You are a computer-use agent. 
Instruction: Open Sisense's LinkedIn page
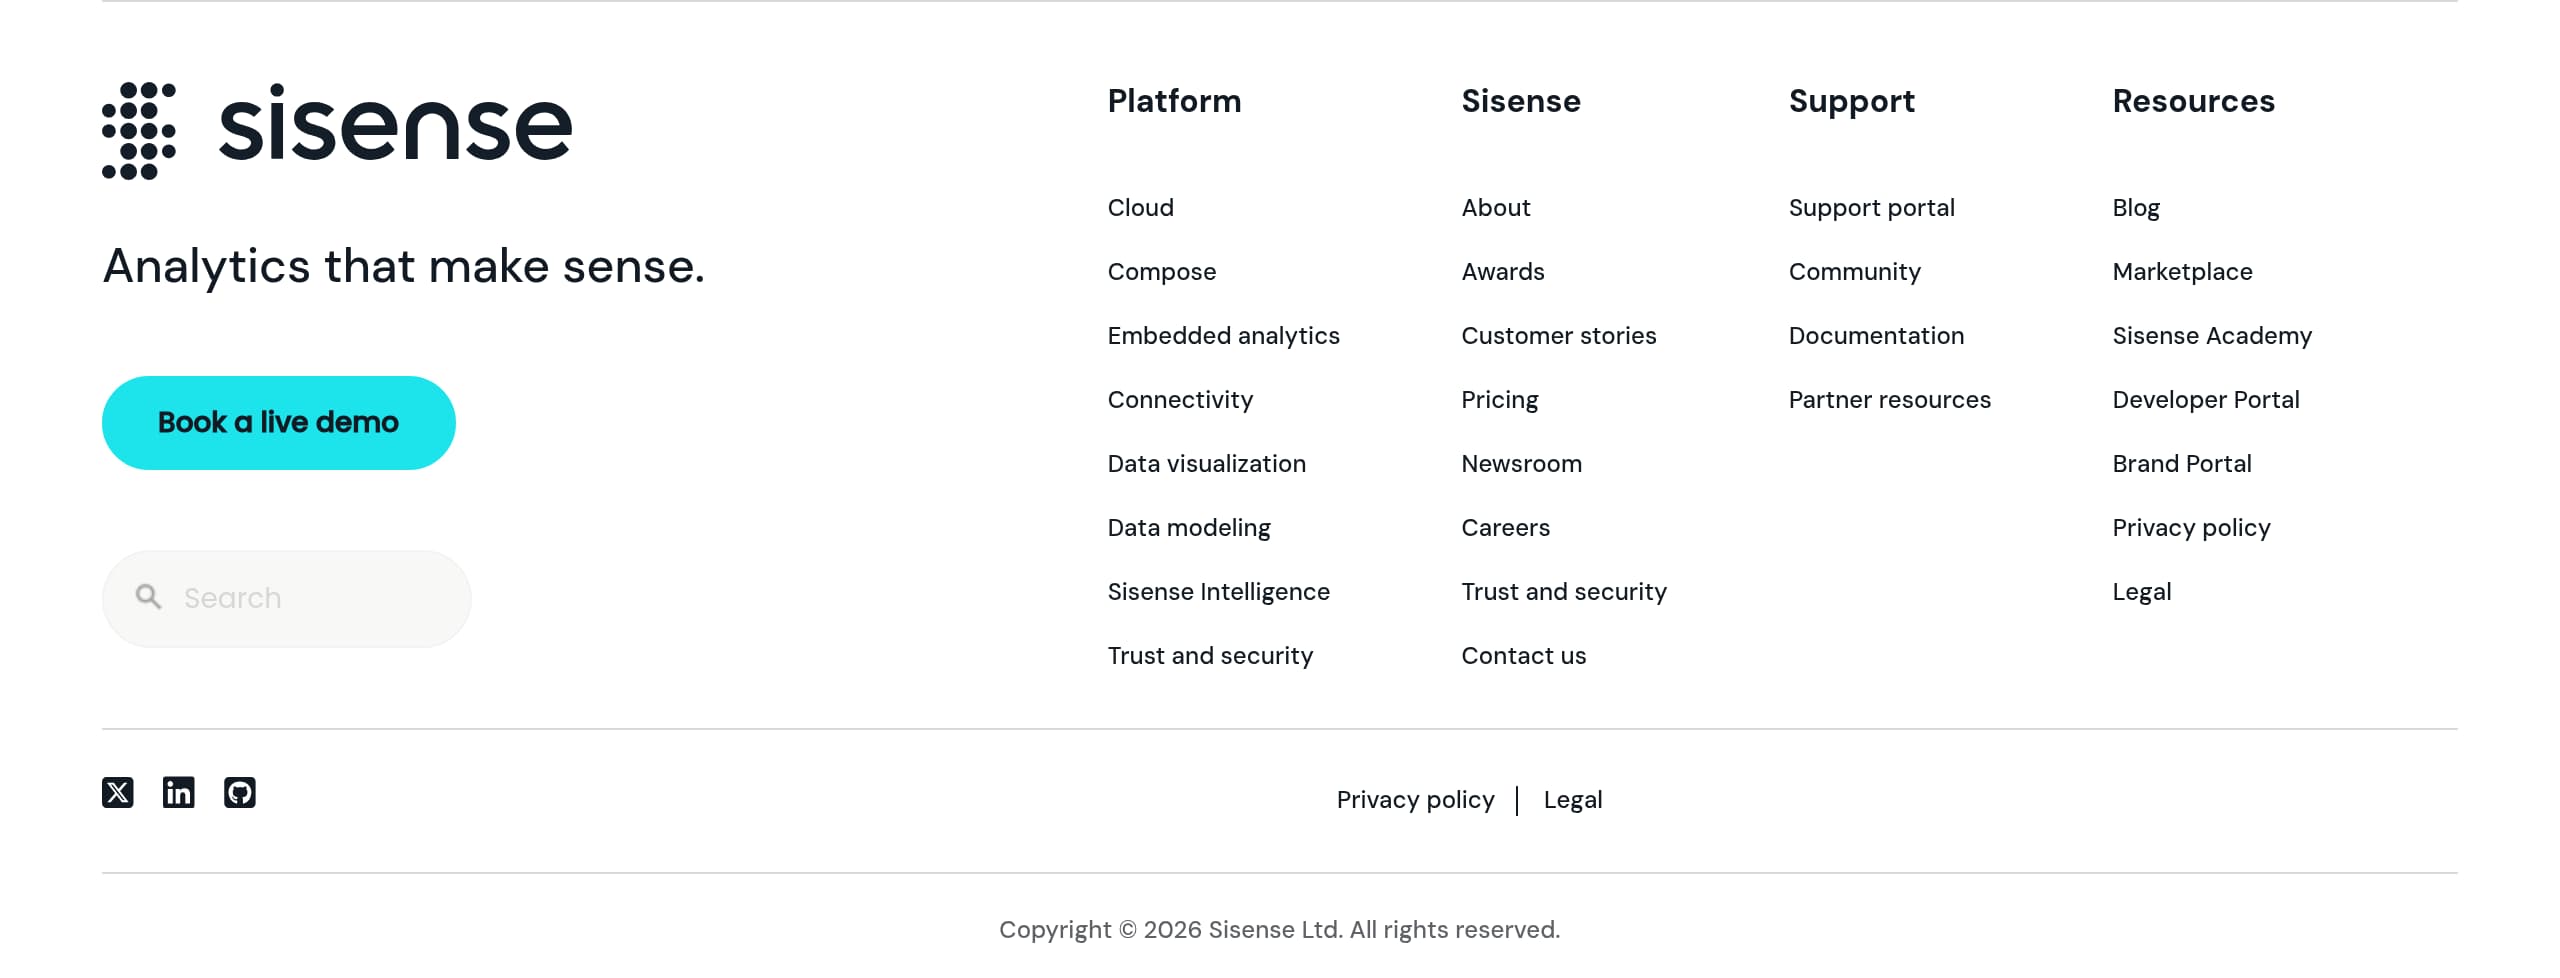(179, 793)
